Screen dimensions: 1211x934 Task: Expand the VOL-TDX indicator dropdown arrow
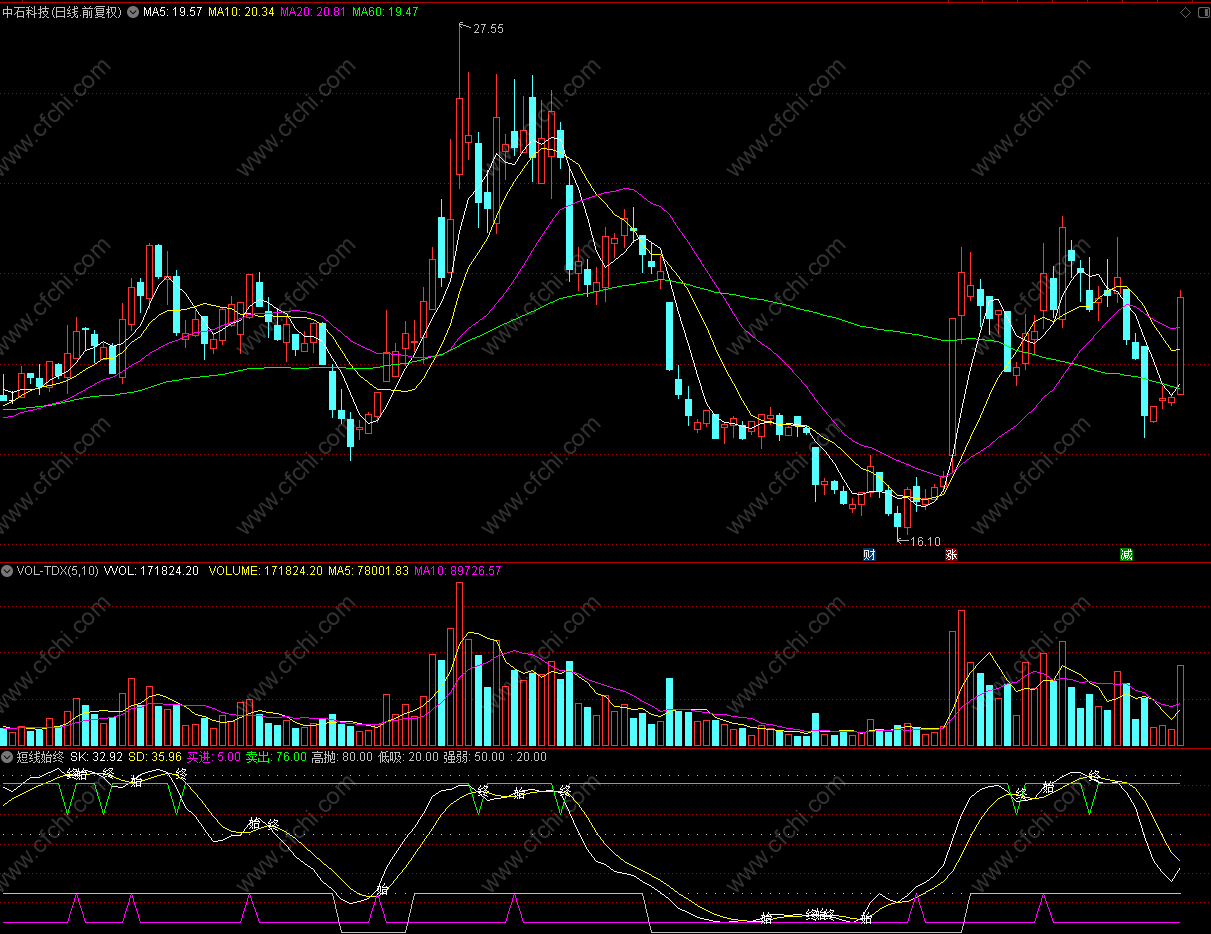coord(7,571)
